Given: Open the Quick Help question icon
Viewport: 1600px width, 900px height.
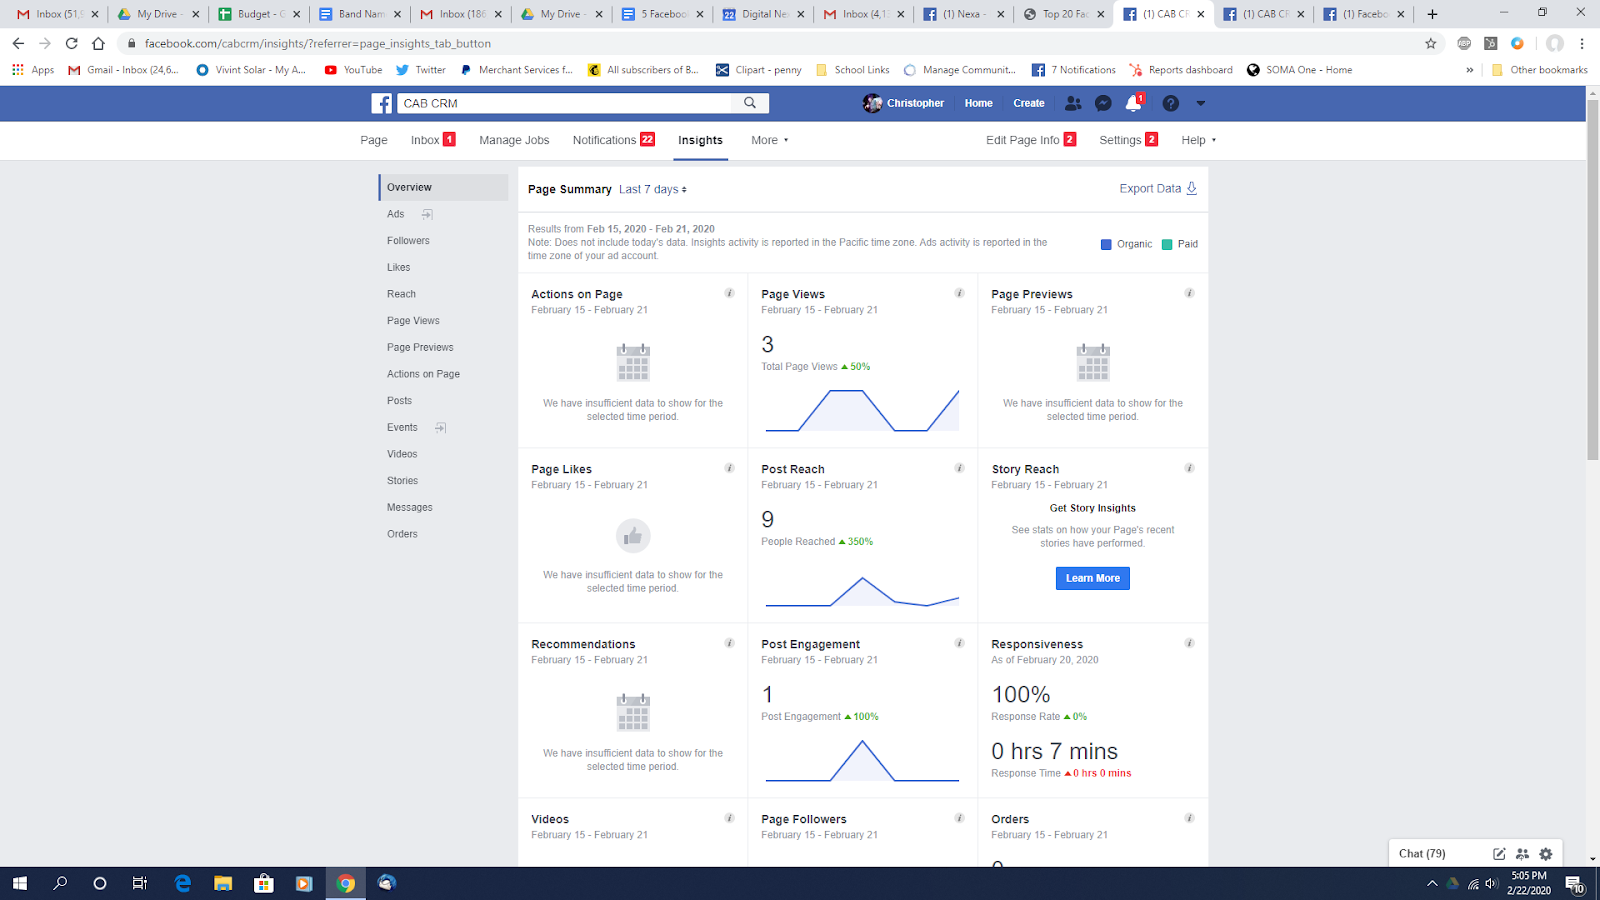Looking at the screenshot, I should point(1171,103).
